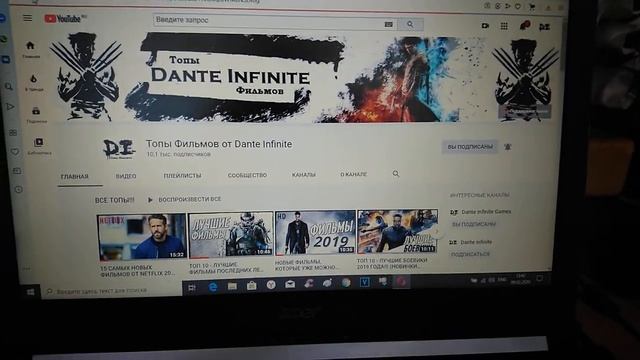Click the ВЫ ПОДПИСАНЫ button on channel header
Image resolution: width=640 pixels, height=360 pixels.
469,147
